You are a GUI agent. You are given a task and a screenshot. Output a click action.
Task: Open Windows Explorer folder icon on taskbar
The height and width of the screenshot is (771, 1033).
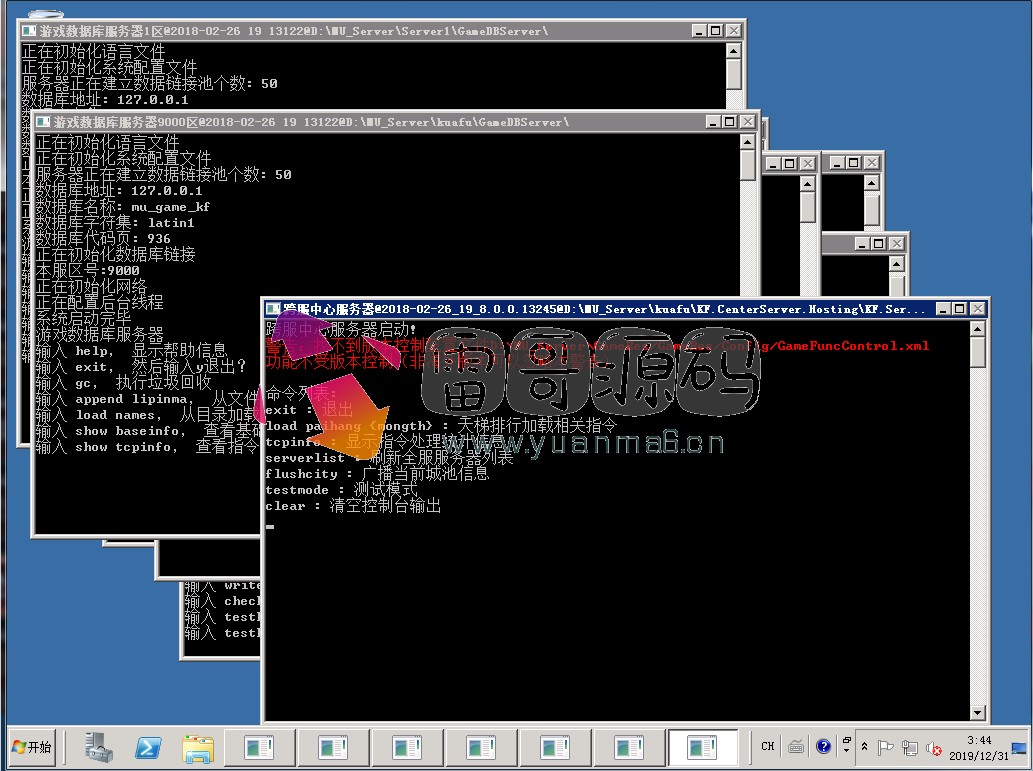click(198, 747)
